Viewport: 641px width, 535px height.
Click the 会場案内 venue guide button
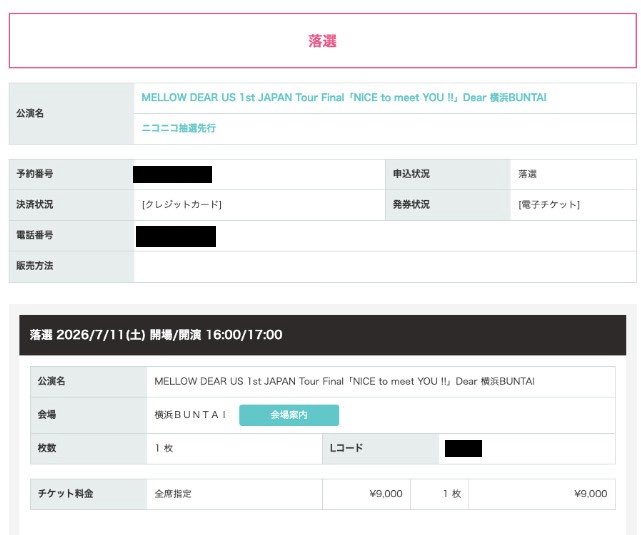pos(289,415)
